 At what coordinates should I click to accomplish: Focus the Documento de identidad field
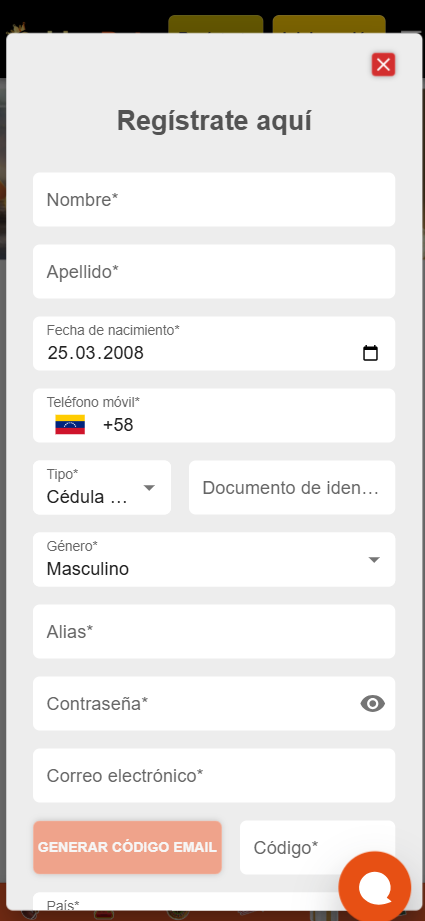[x=292, y=488]
